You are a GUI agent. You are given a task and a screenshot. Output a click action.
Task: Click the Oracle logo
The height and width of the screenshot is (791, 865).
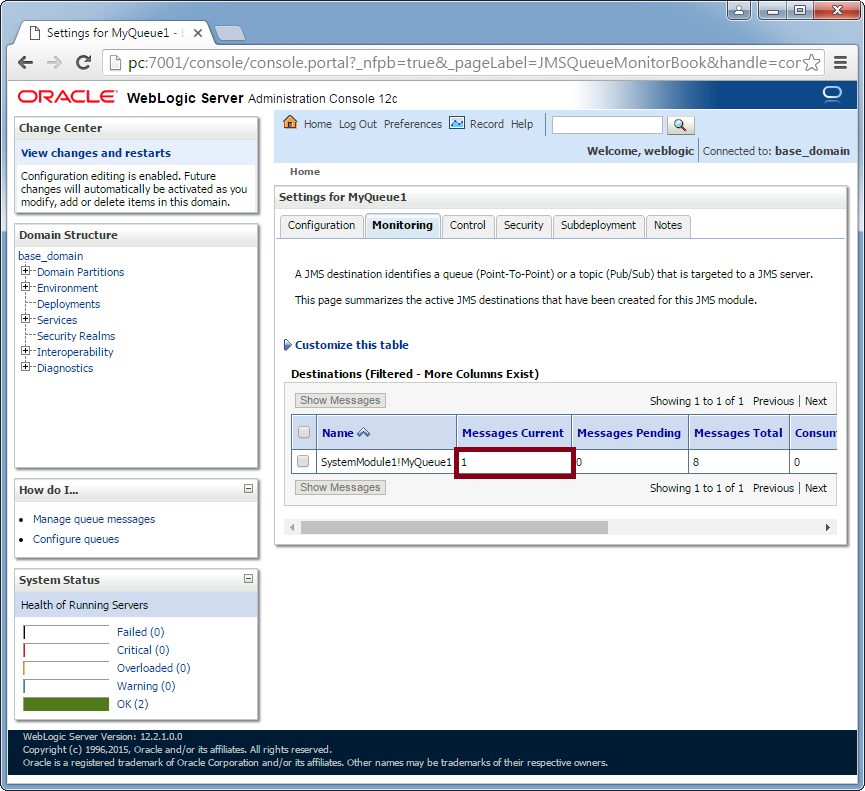click(x=67, y=97)
